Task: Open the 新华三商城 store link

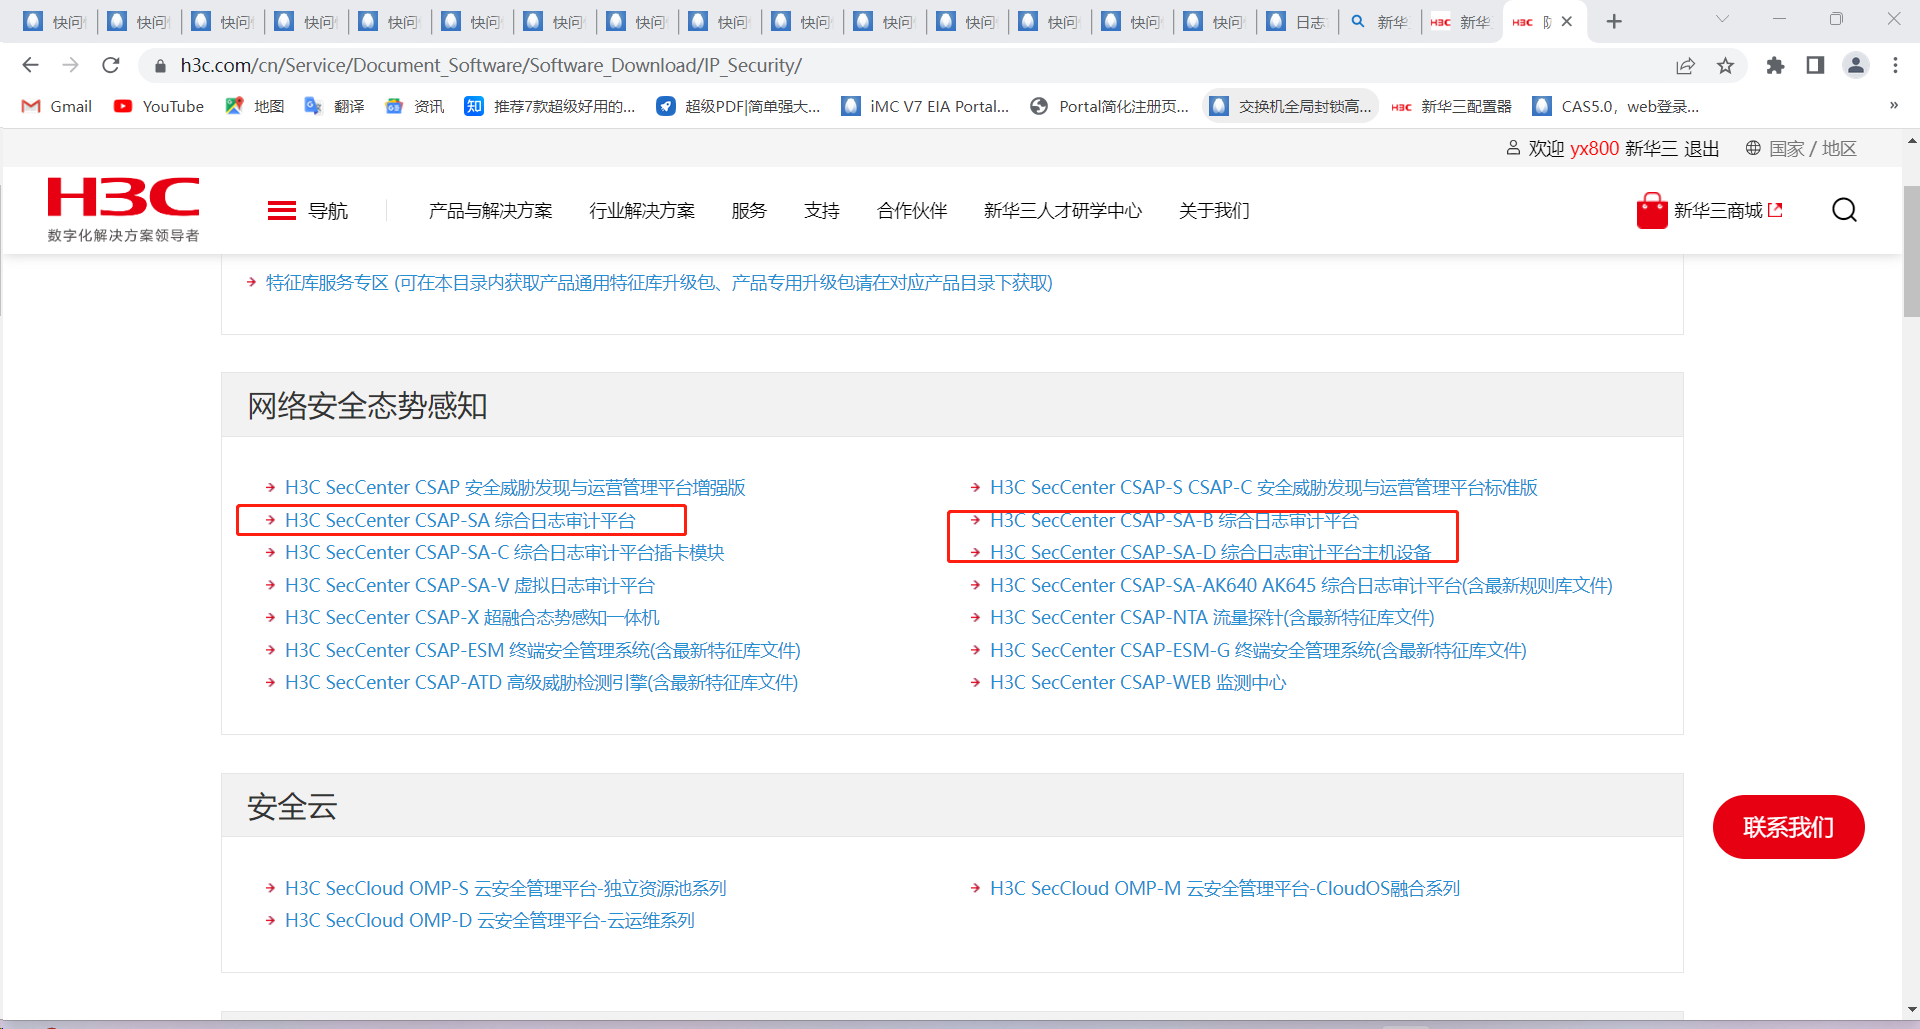Action: [x=1710, y=211]
